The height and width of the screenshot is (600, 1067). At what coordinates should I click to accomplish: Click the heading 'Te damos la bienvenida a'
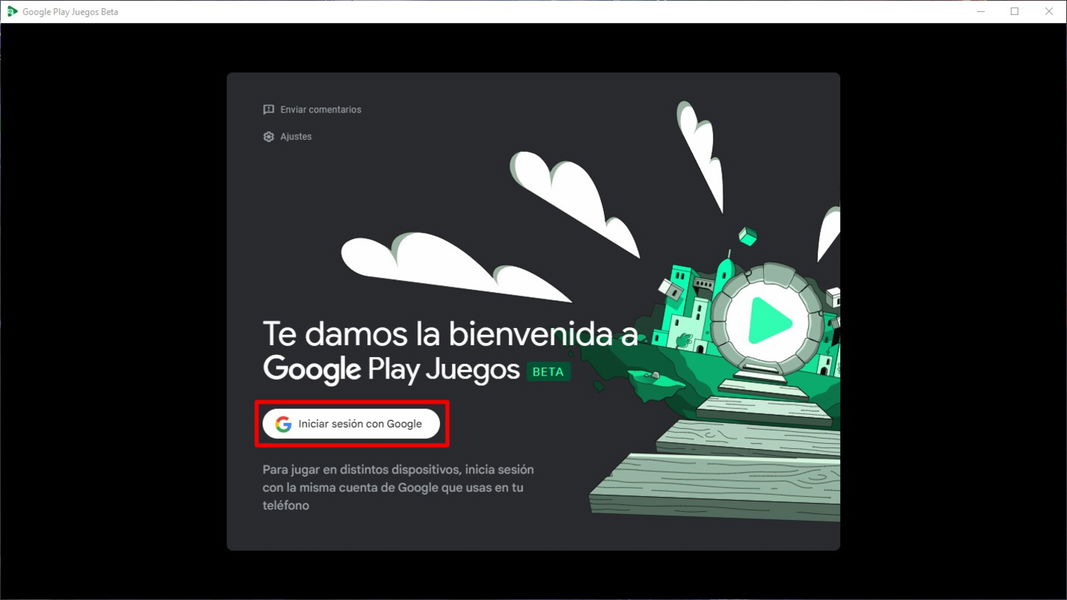coord(450,334)
